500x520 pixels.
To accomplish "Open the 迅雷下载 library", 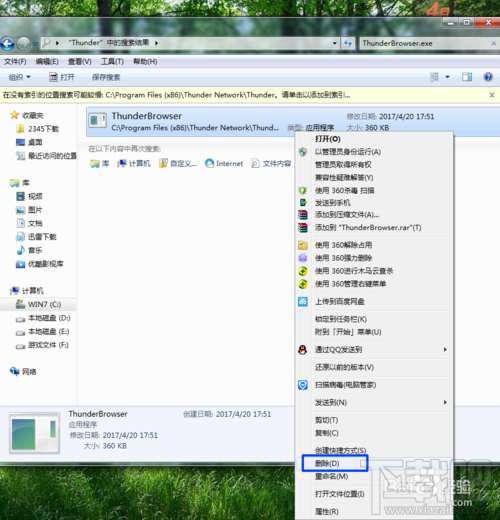I will pos(36,237).
